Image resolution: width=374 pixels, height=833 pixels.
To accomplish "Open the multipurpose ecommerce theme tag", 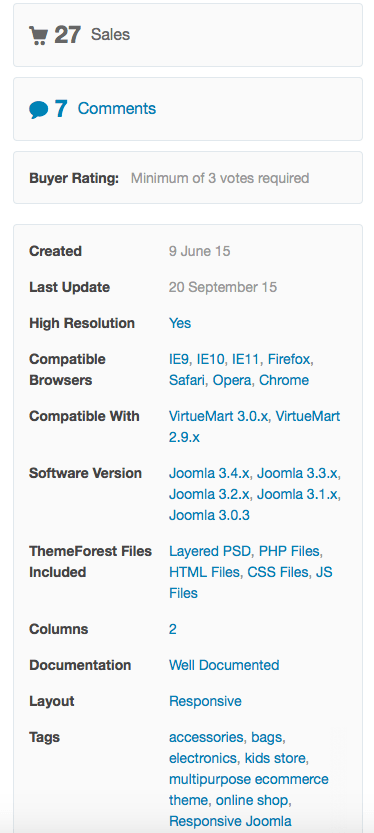I will [249, 789].
